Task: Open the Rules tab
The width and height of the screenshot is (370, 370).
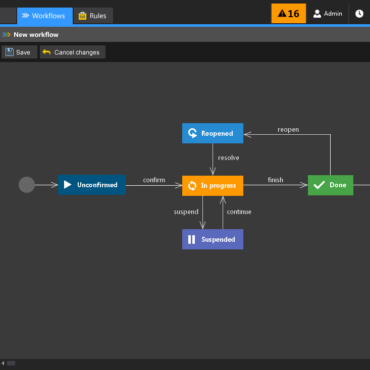Action: point(93,16)
